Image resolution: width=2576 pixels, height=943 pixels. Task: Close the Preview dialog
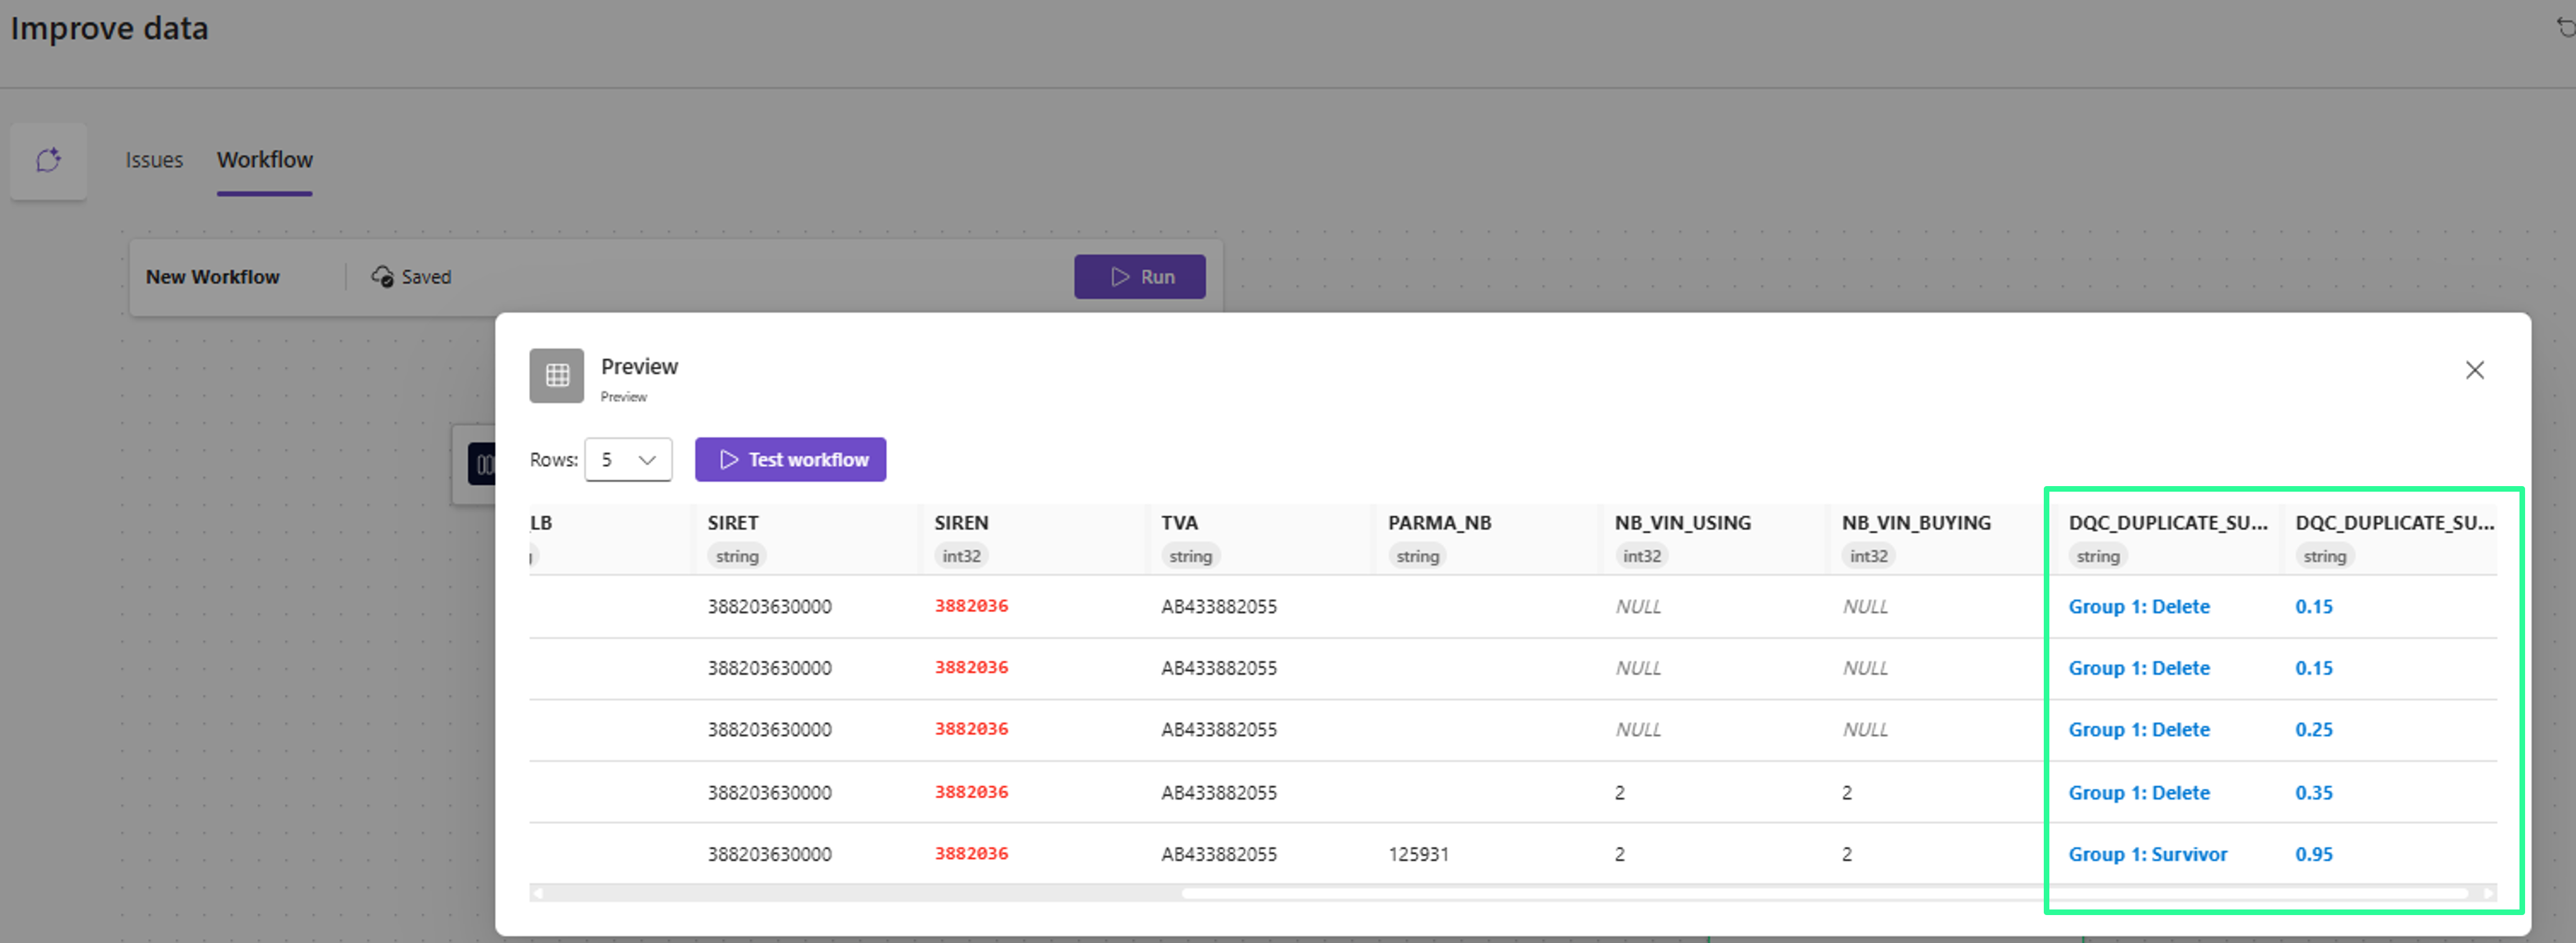pos(2474,370)
